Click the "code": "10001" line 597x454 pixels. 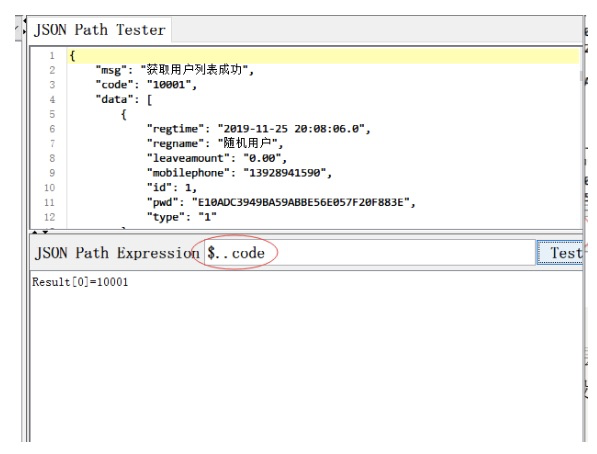[x=146, y=85]
